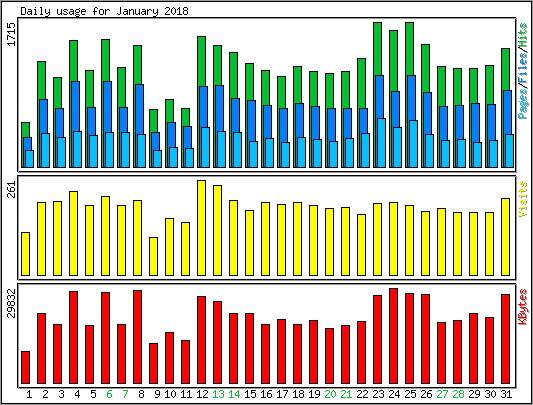
Task: Click day 12 label on the x-axis
Action: click(x=202, y=394)
